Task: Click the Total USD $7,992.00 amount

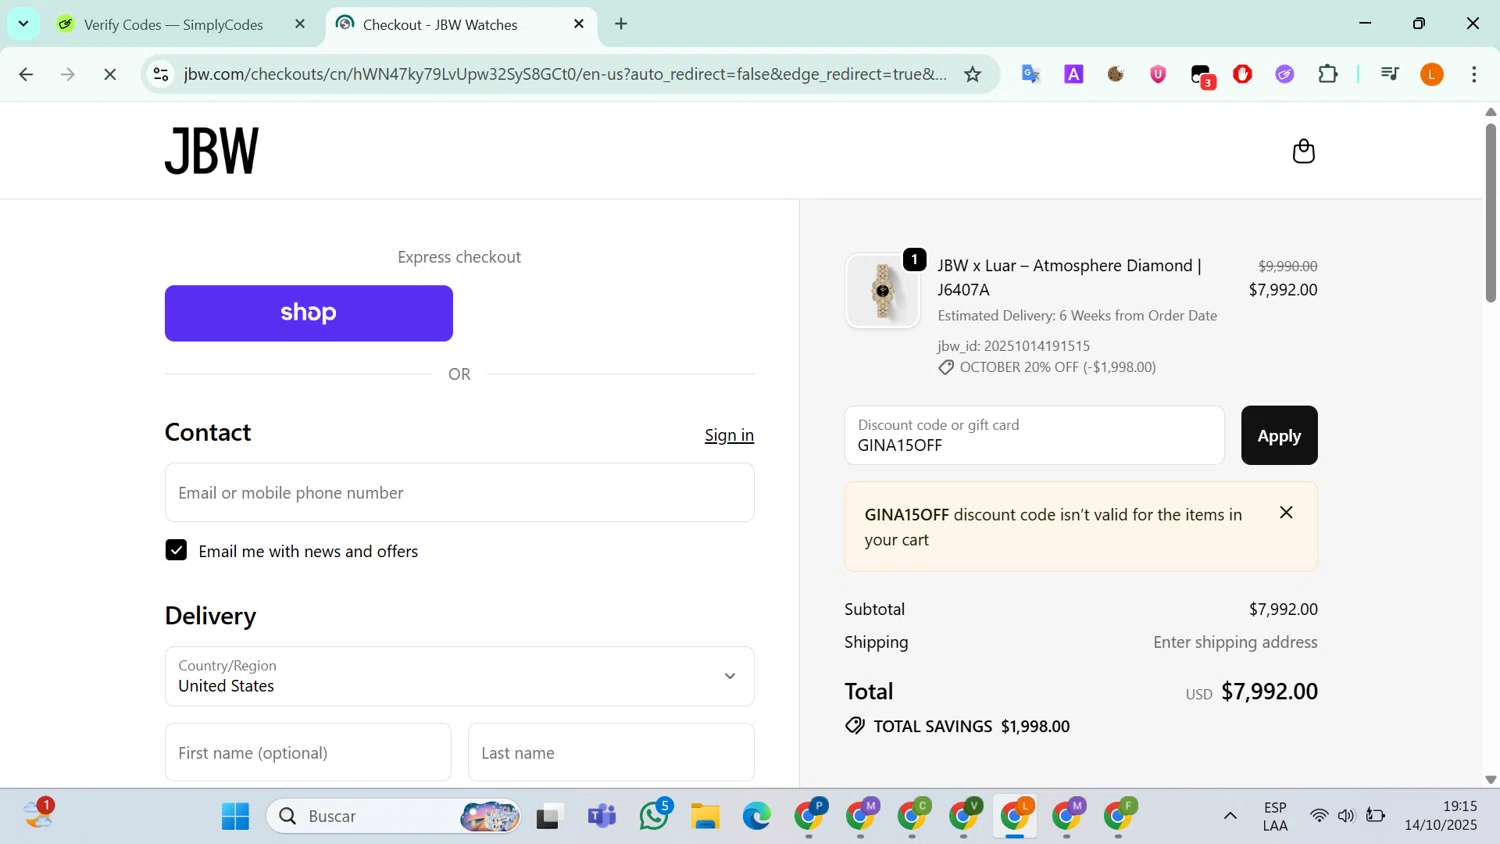Action: click(x=1269, y=691)
